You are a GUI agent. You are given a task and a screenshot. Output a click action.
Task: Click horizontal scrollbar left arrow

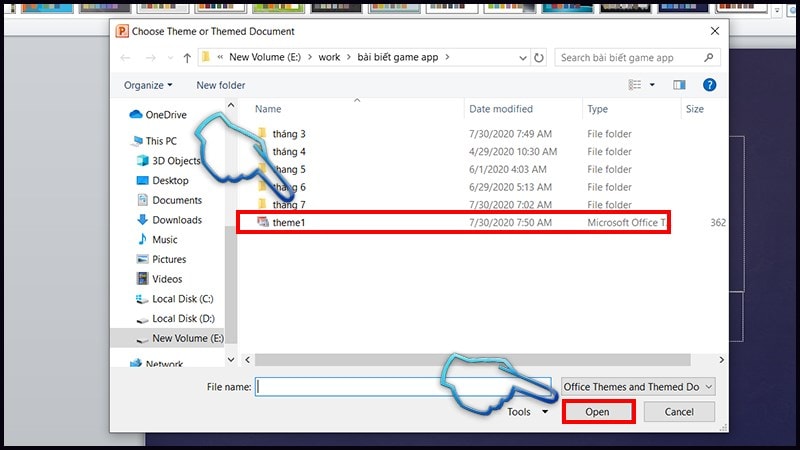coord(247,360)
